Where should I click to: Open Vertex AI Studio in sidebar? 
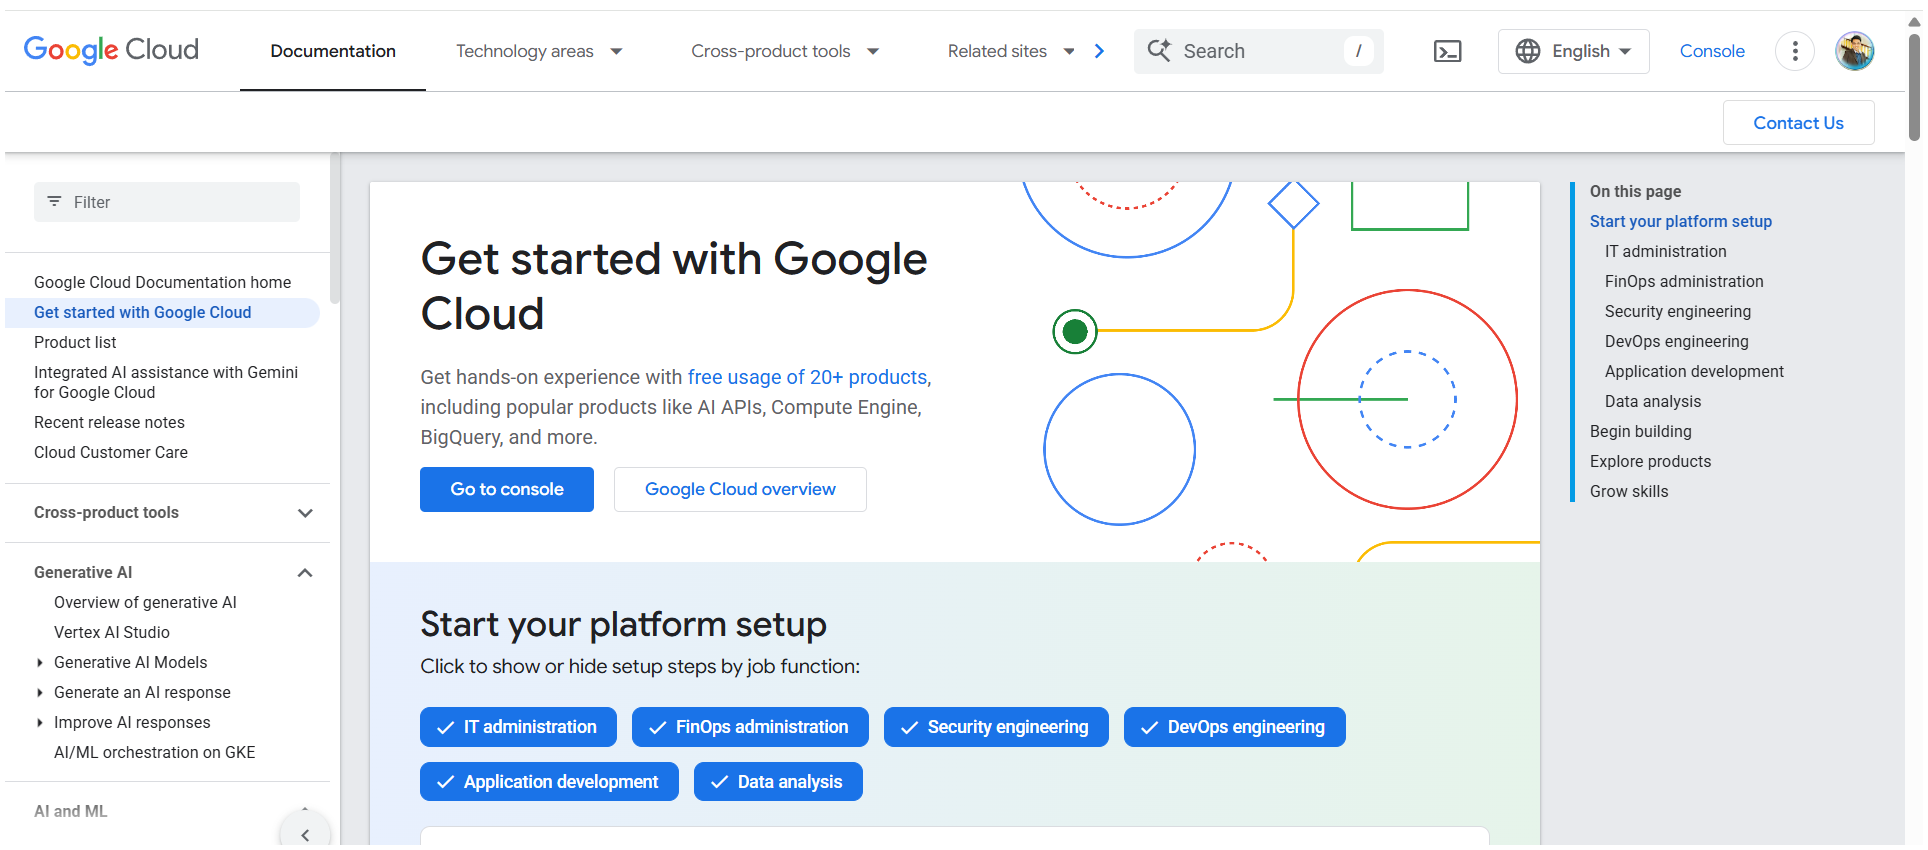112,633
